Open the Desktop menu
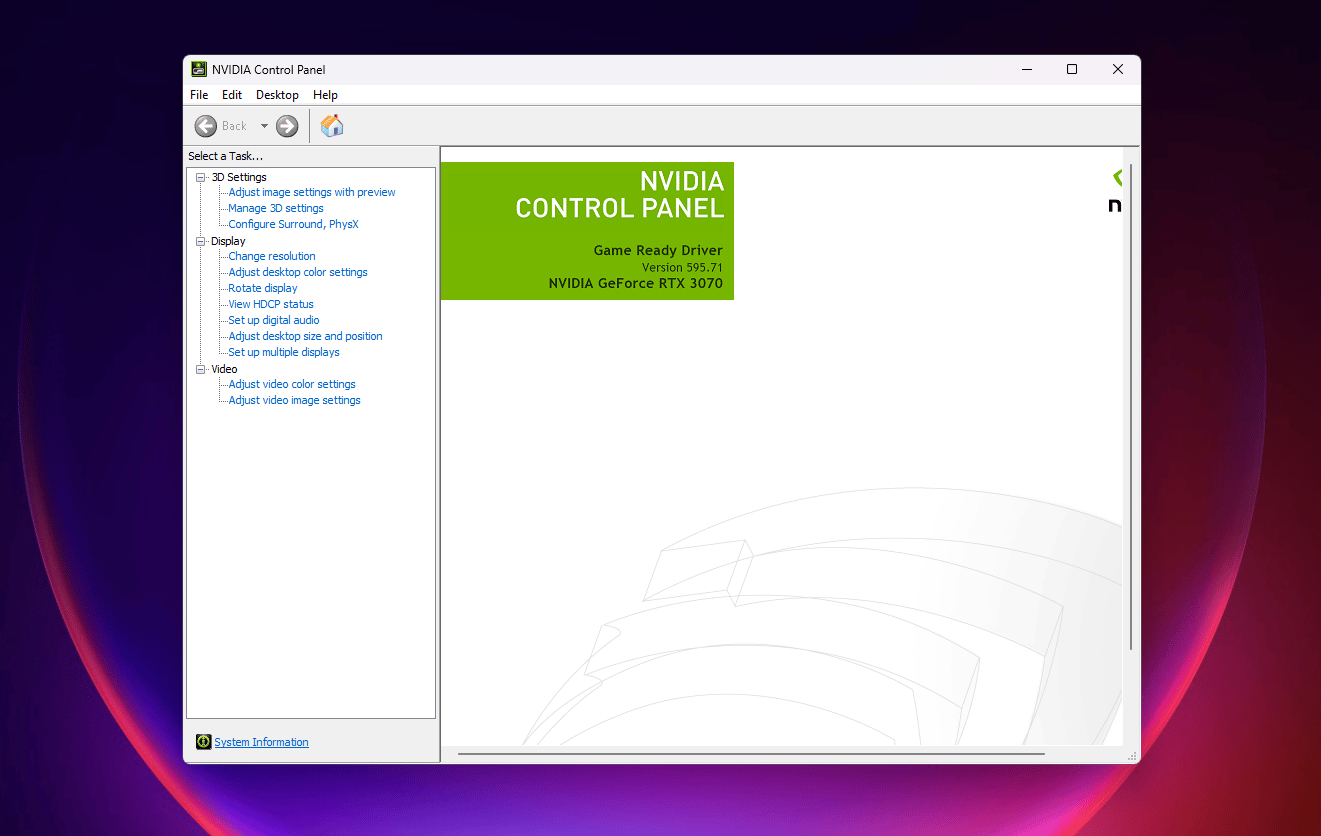The width and height of the screenshot is (1321, 836). tap(277, 95)
